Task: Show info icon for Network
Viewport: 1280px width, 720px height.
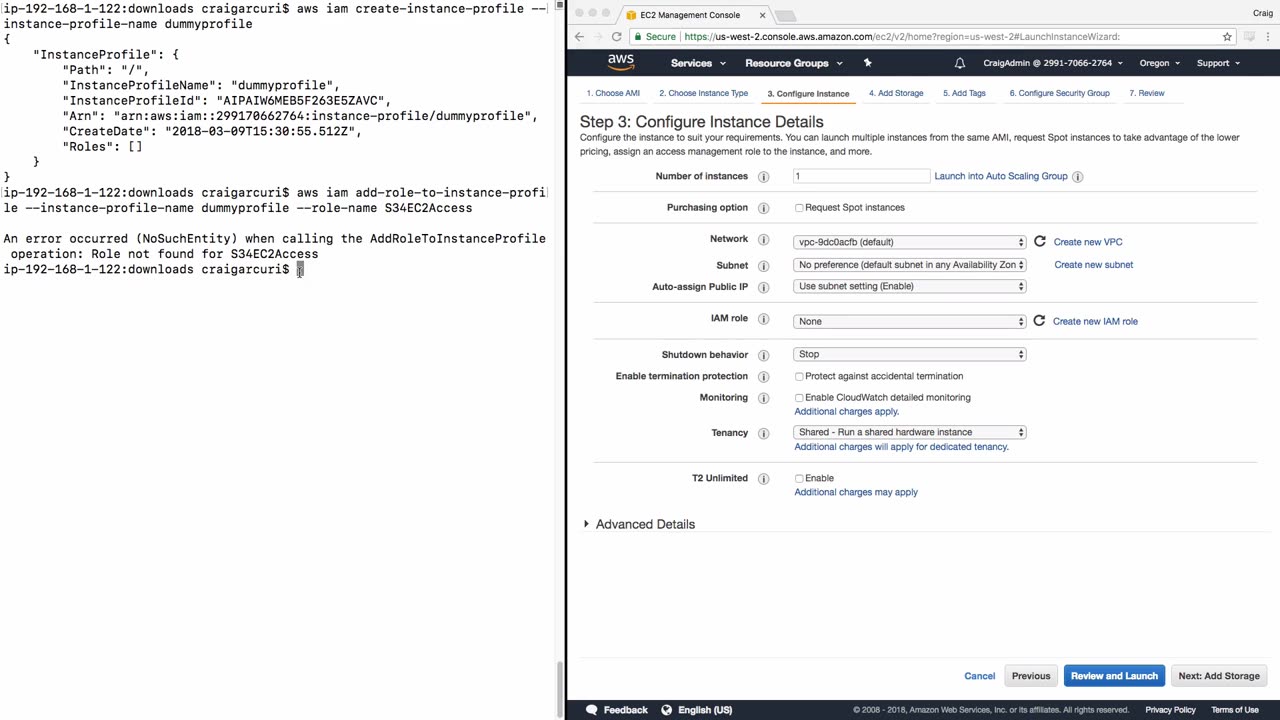Action: tap(763, 240)
